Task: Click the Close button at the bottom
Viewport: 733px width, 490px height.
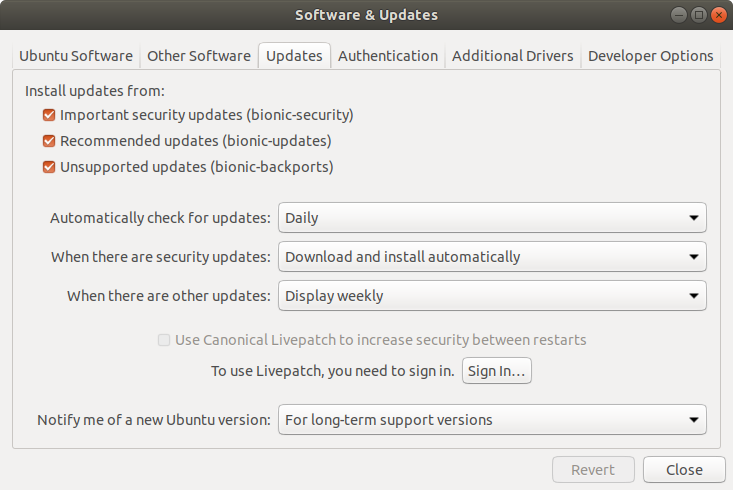Action: point(684,470)
